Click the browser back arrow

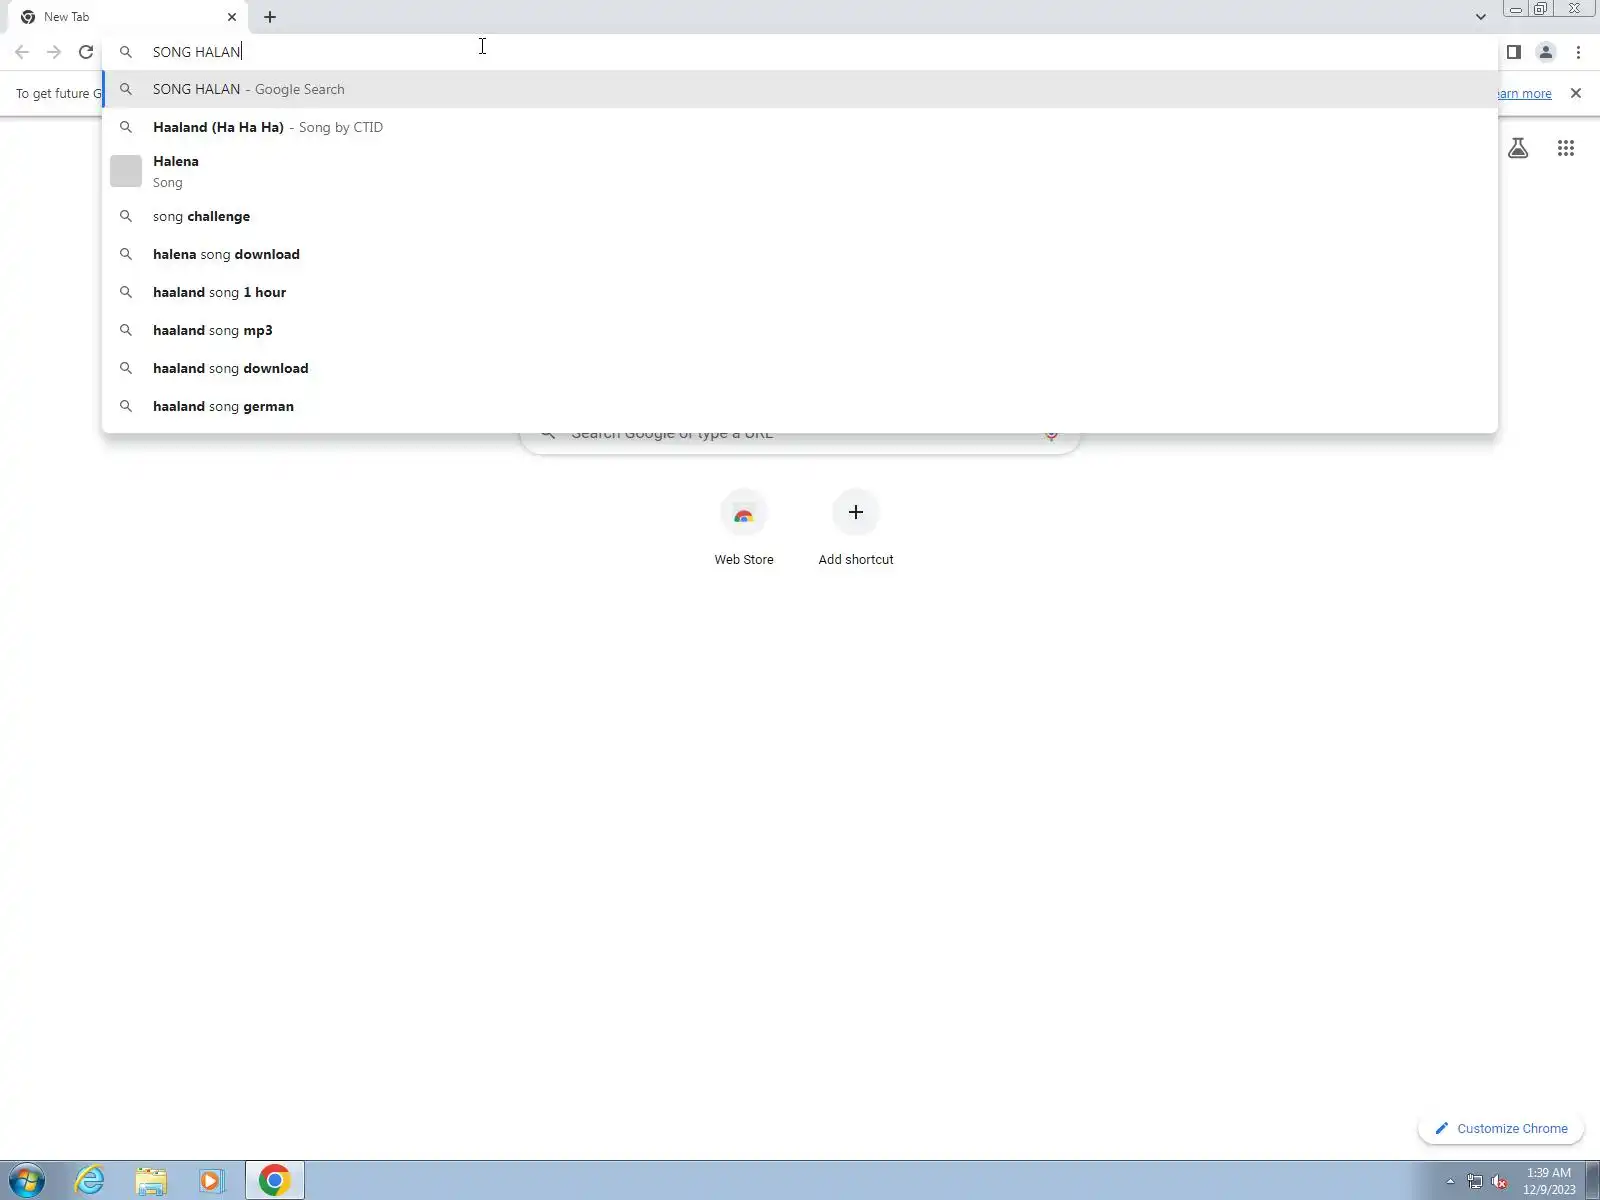coord(22,52)
